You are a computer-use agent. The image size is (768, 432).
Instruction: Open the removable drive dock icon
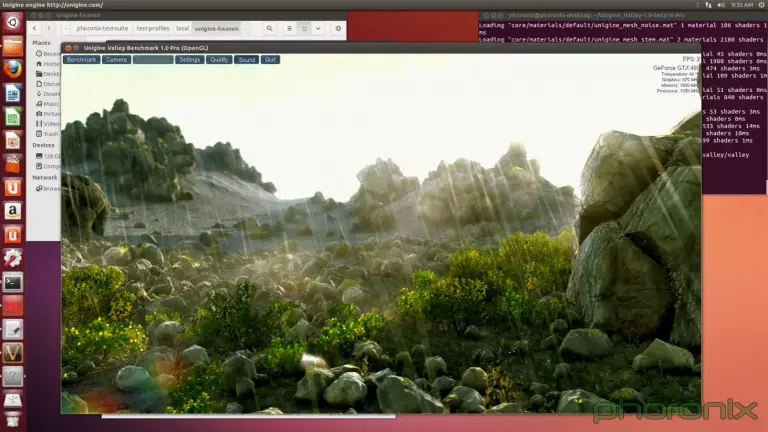[x=13, y=400]
